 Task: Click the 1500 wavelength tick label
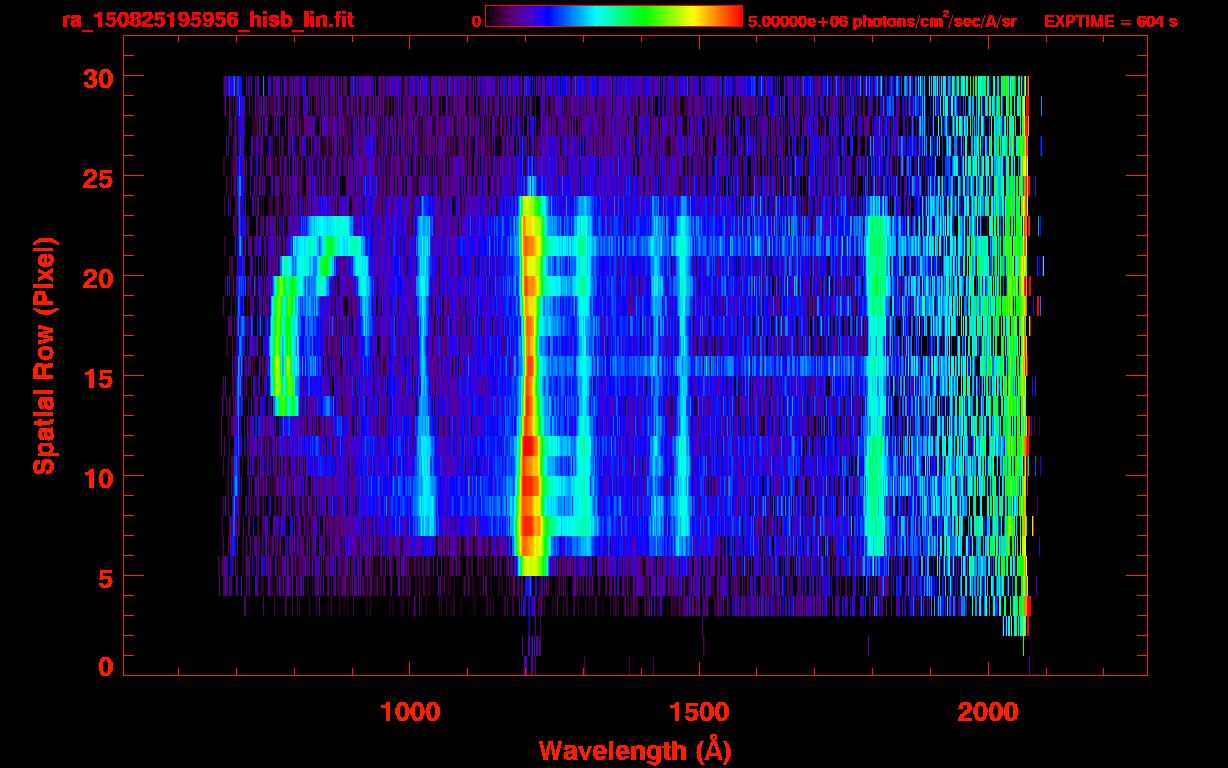(699, 712)
